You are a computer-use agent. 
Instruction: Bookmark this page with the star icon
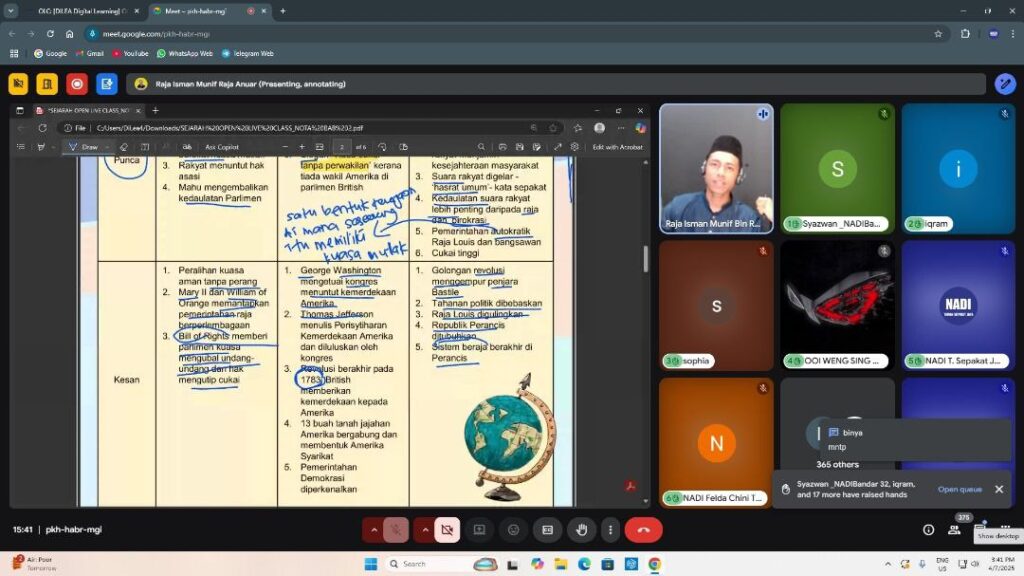[x=938, y=33]
